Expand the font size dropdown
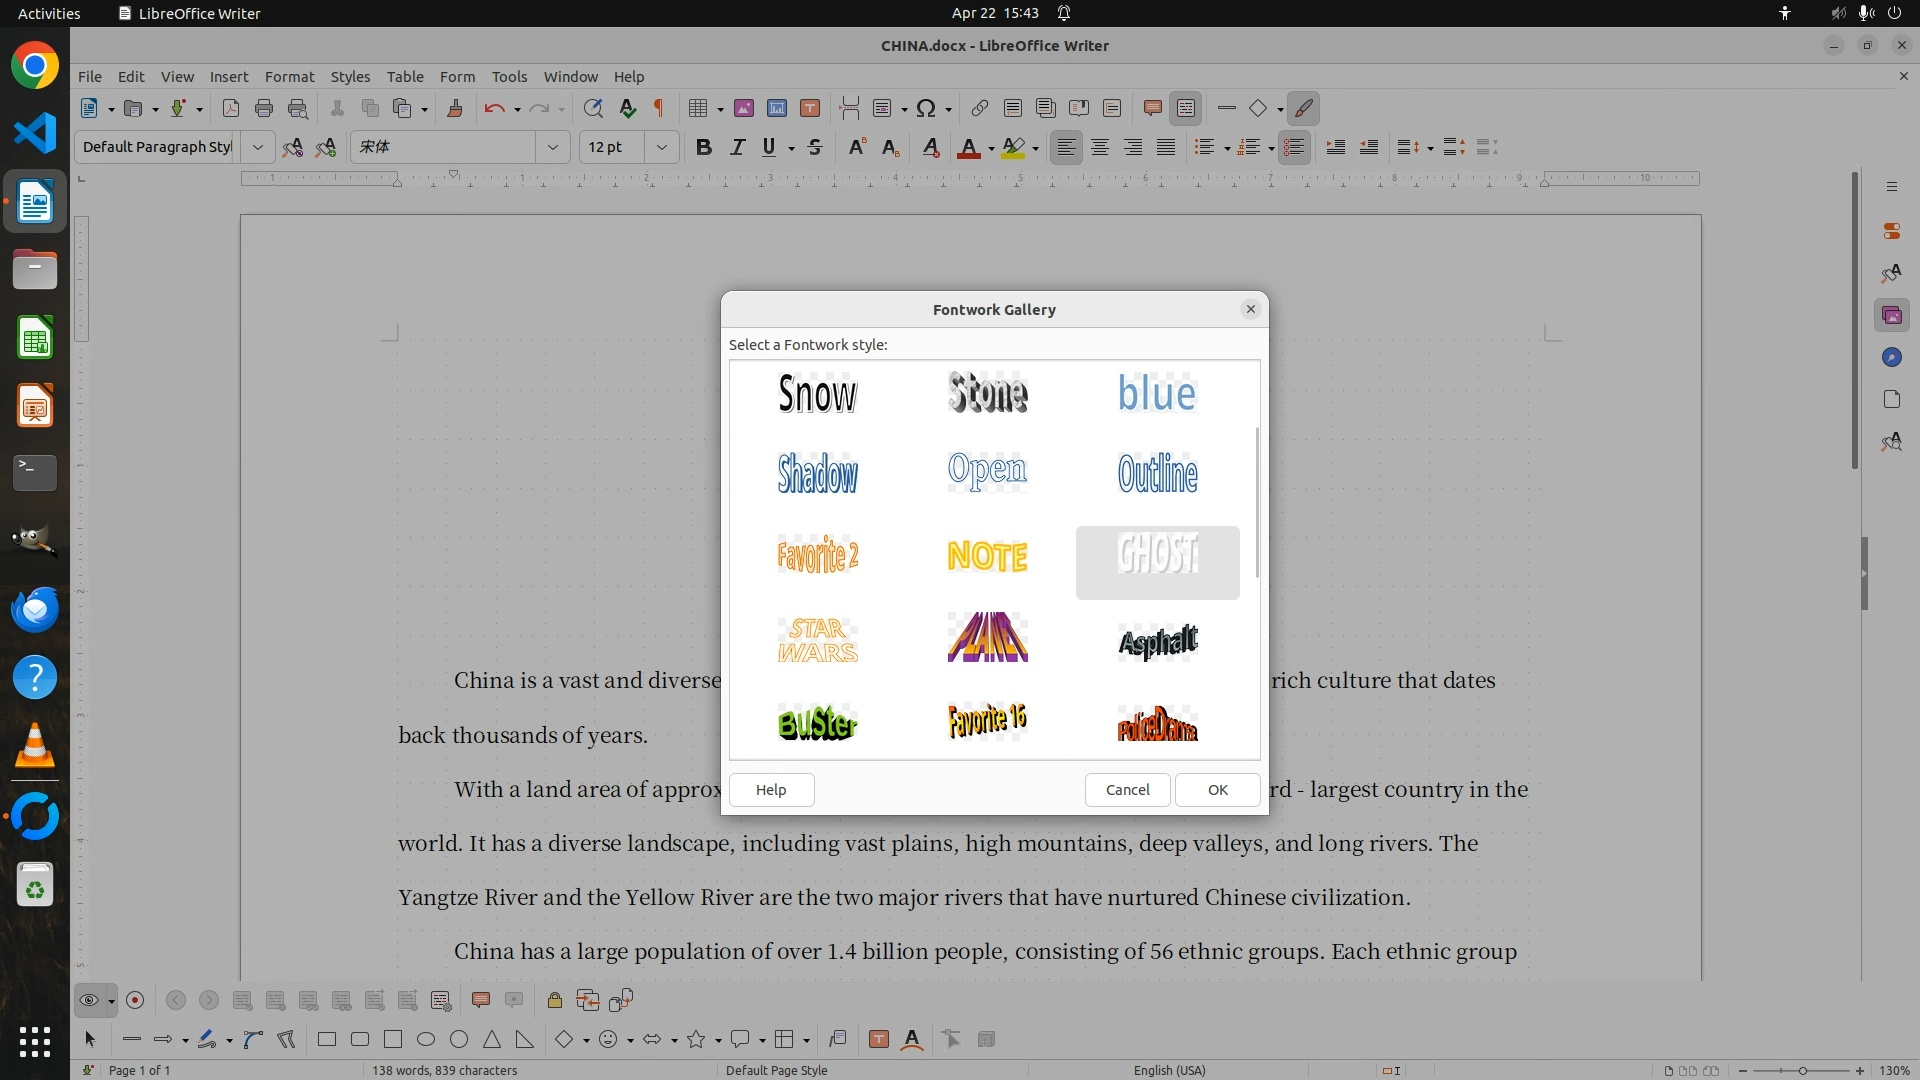The width and height of the screenshot is (1920, 1080). [x=661, y=147]
